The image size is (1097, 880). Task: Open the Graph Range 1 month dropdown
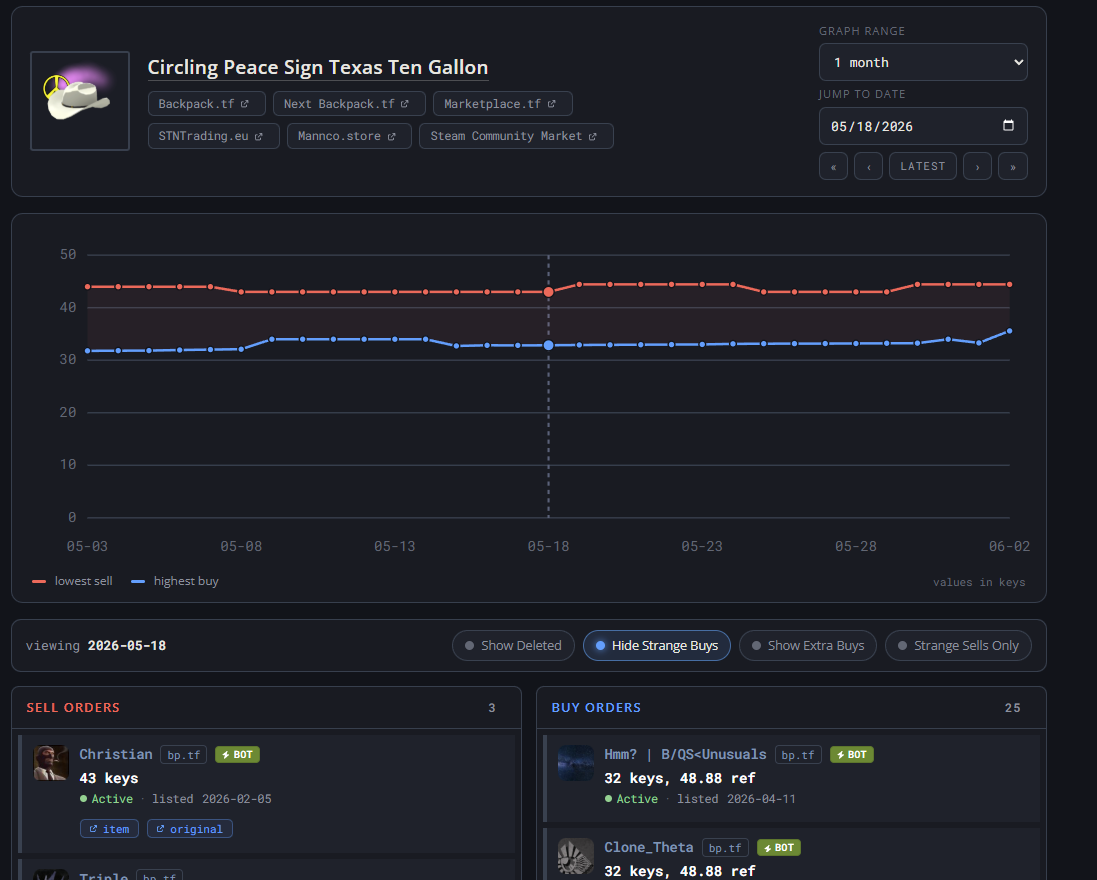coord(923,62)
